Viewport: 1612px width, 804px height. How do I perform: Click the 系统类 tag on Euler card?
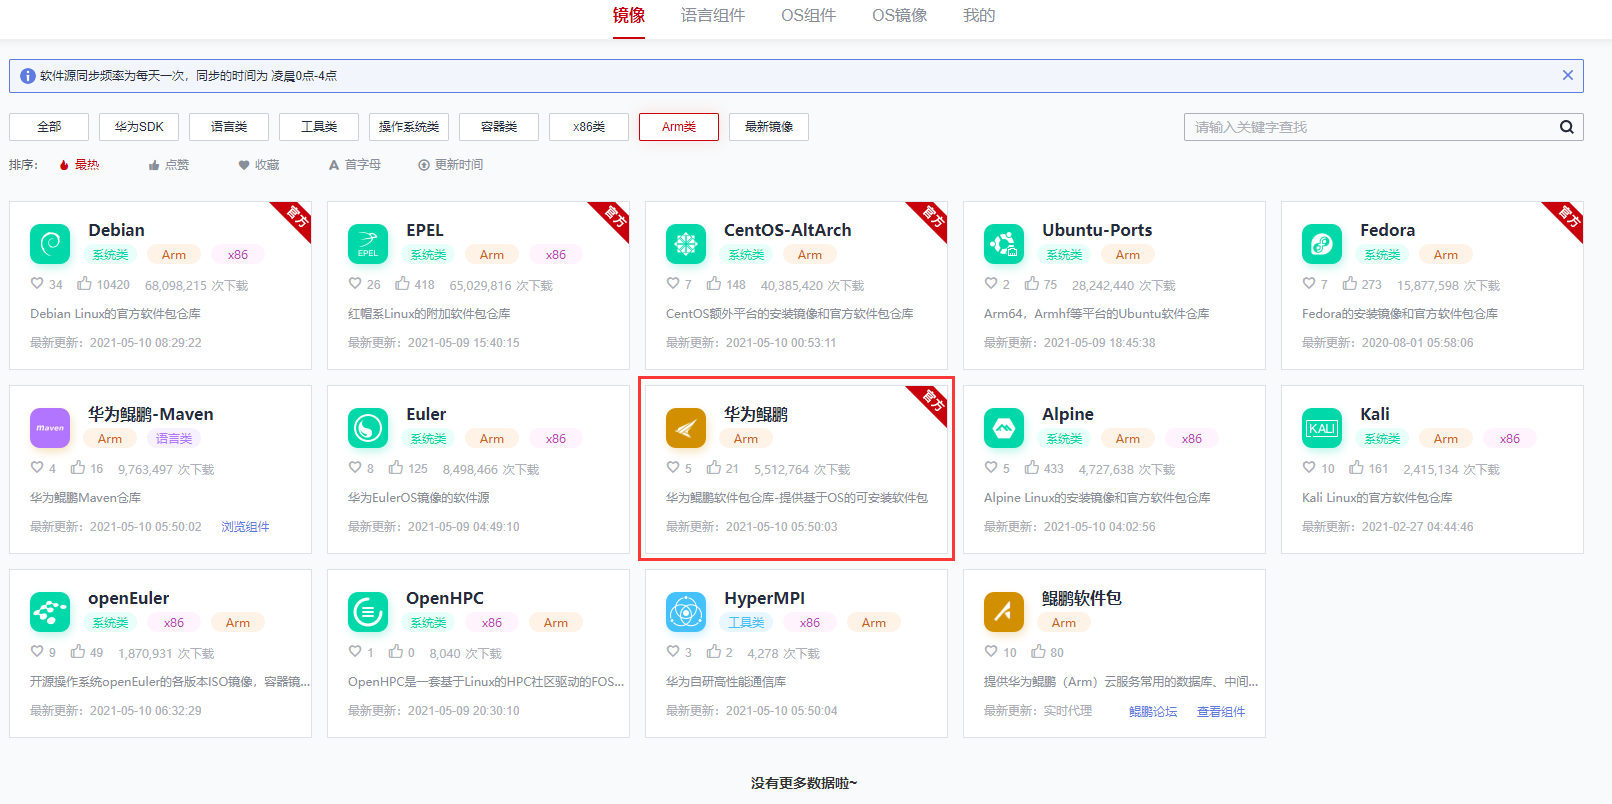(x=428, y=439)
